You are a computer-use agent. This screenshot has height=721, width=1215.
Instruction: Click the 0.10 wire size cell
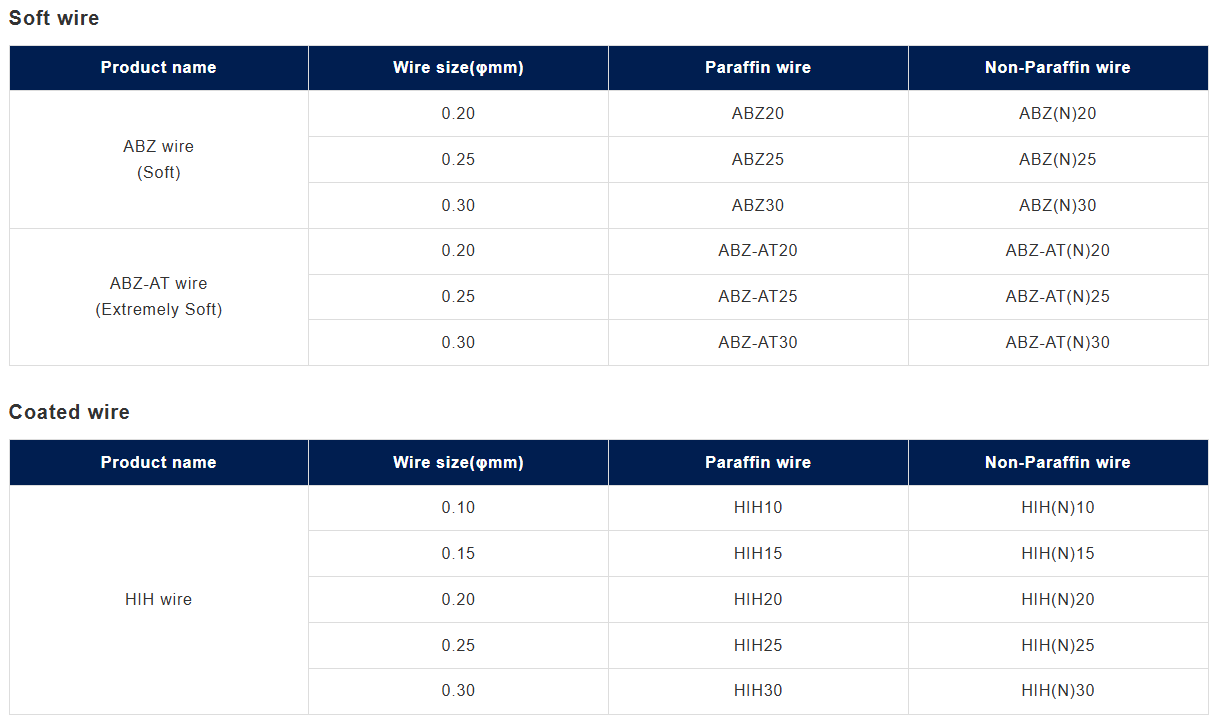[458, 508]
